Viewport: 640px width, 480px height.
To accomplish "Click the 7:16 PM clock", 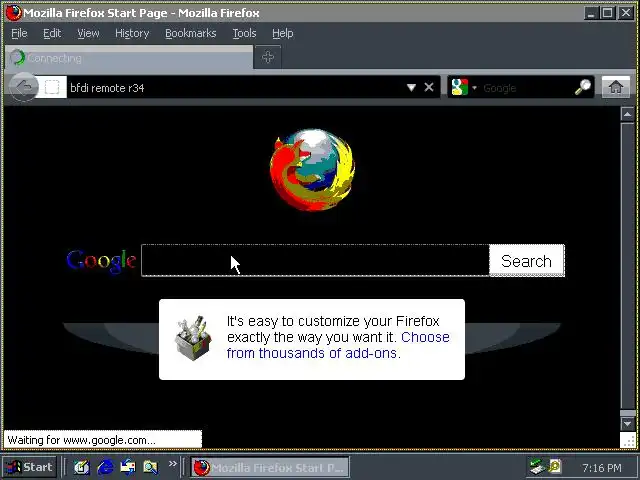I will 602,468.
